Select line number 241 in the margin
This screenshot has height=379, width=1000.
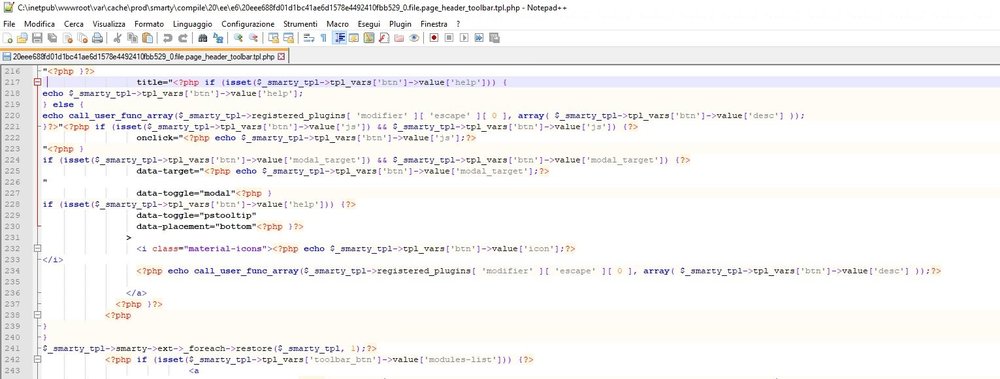12,348
